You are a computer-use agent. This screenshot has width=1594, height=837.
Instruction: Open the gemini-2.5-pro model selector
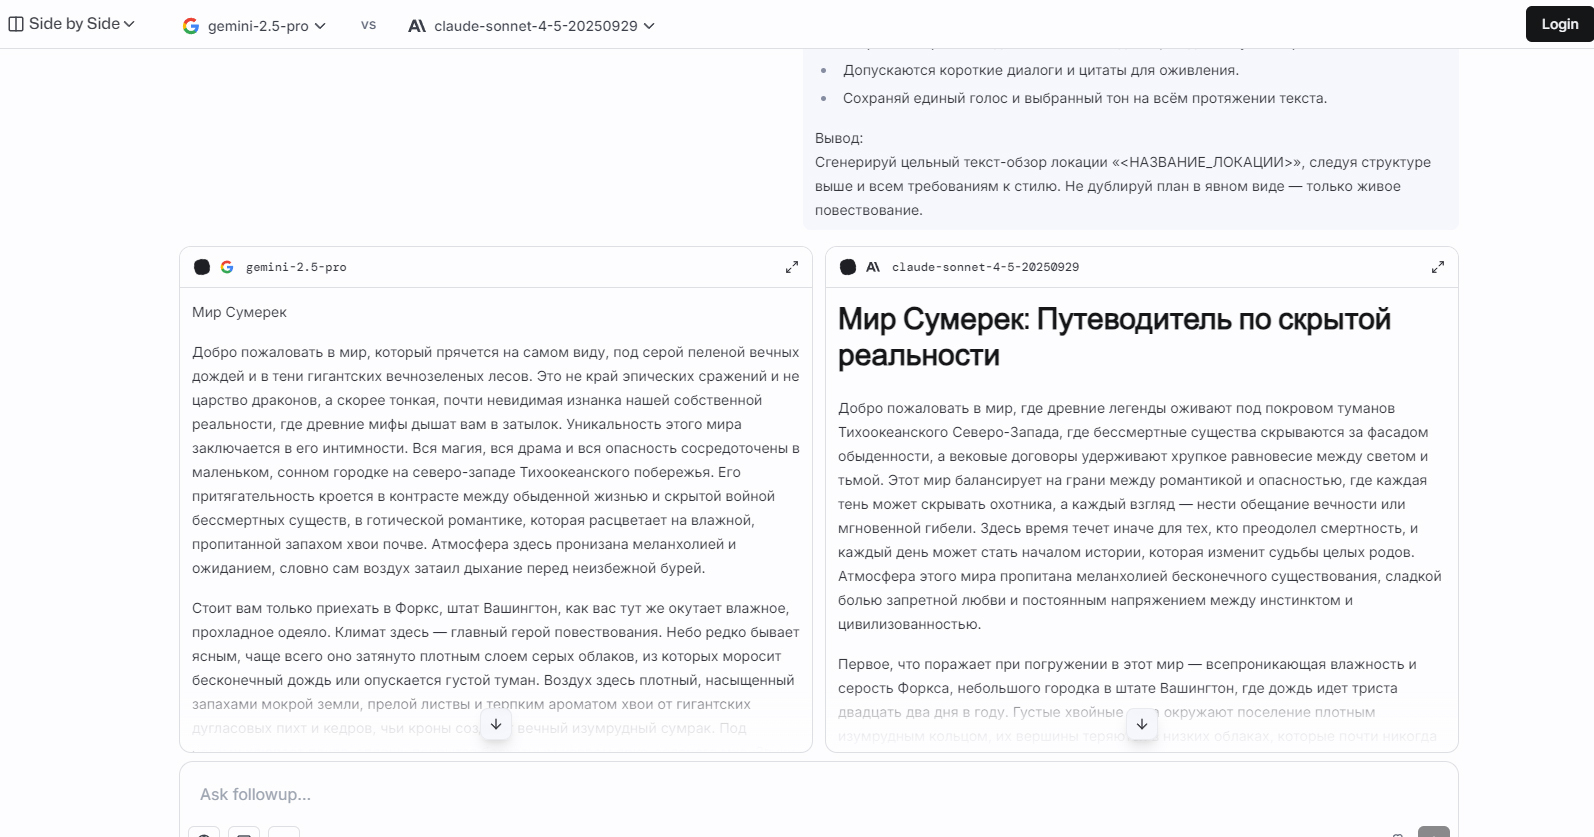[x=255, y=26]
